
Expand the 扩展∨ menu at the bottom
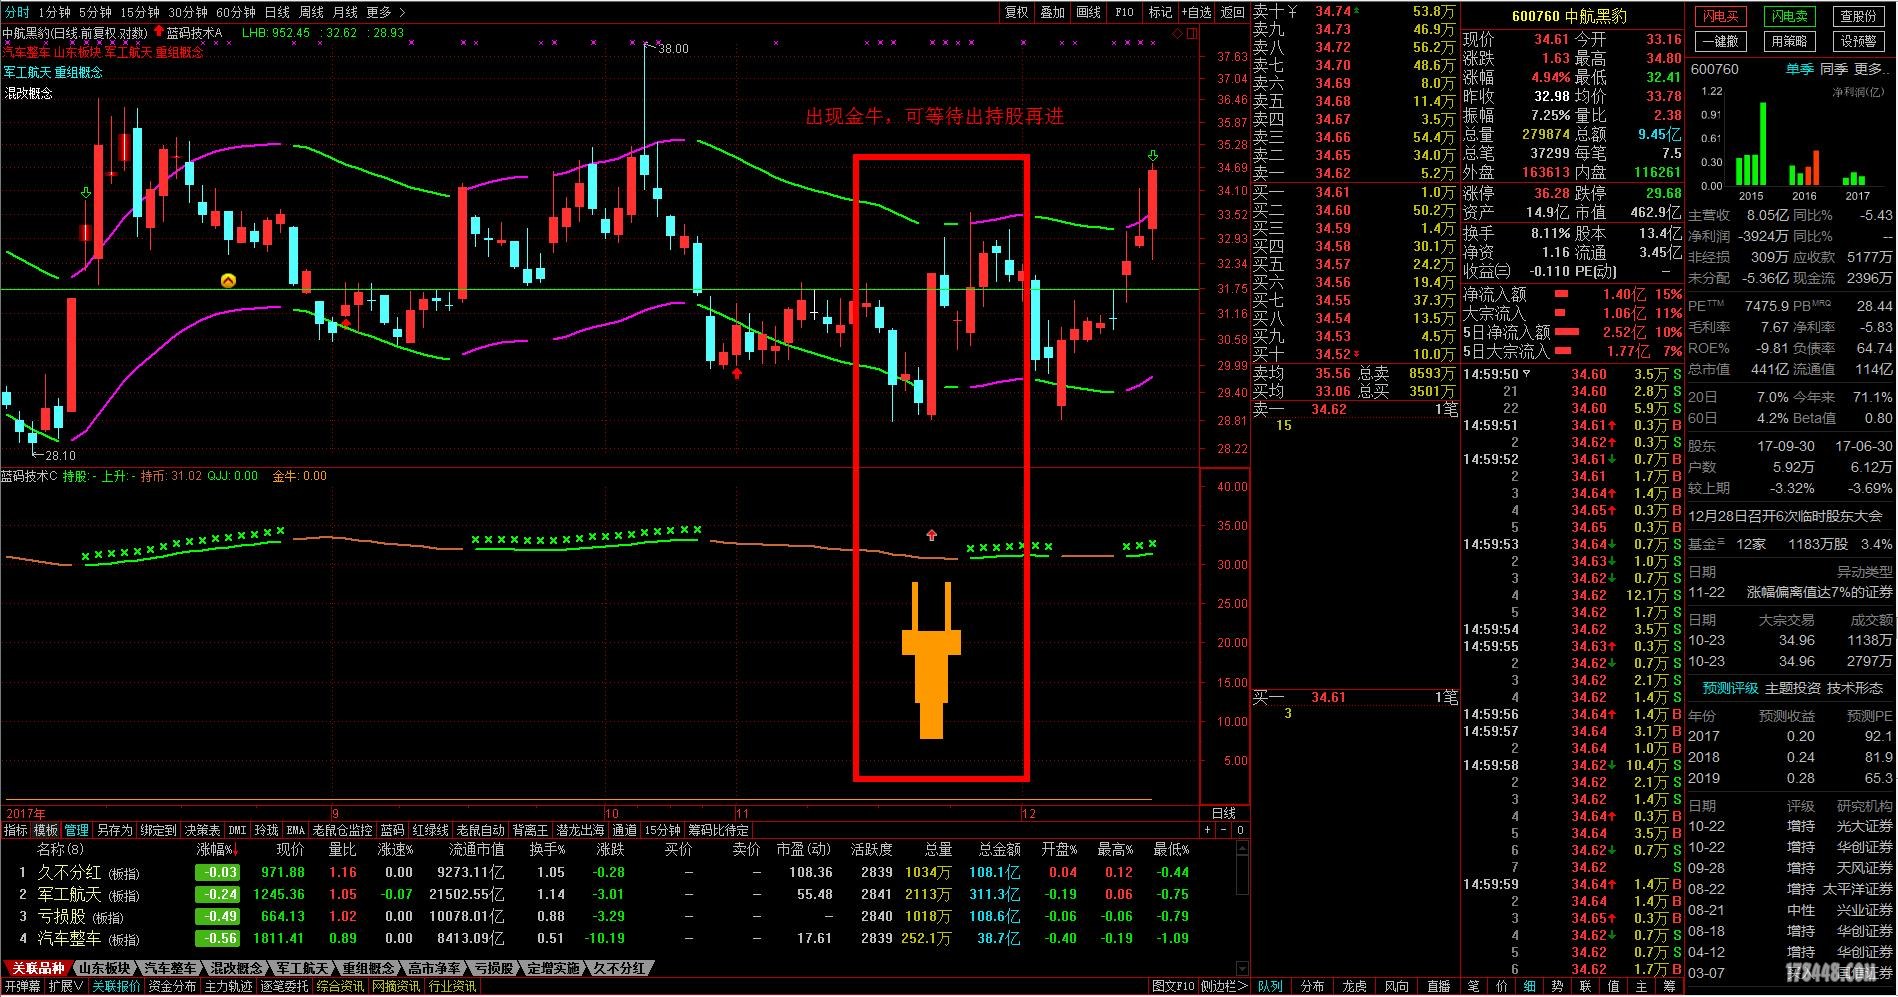coord(64,986)
